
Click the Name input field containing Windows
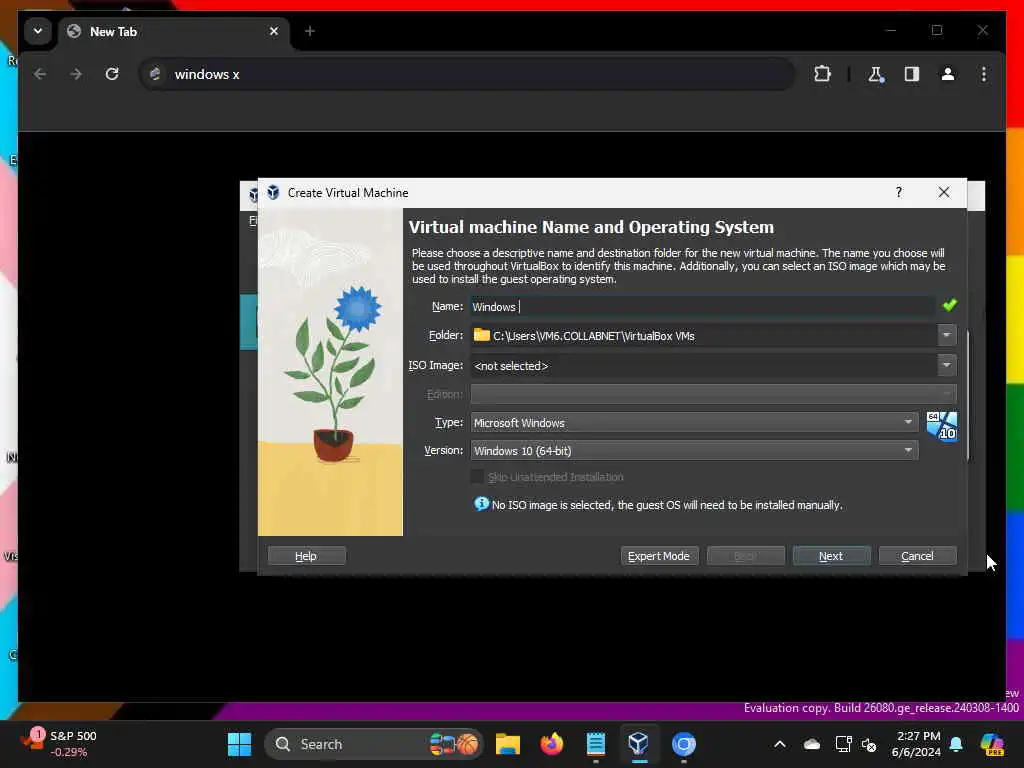point(702,306)
